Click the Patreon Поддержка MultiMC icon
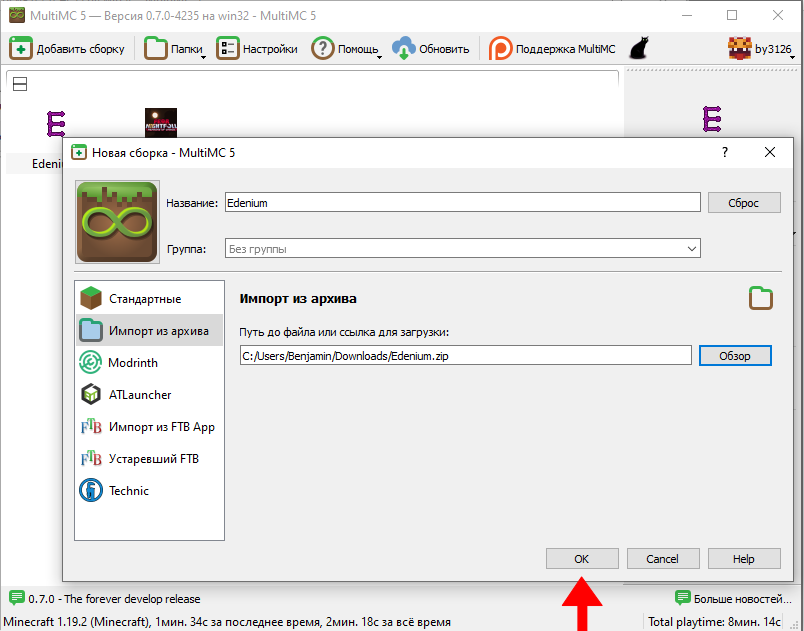 point(500,49)
